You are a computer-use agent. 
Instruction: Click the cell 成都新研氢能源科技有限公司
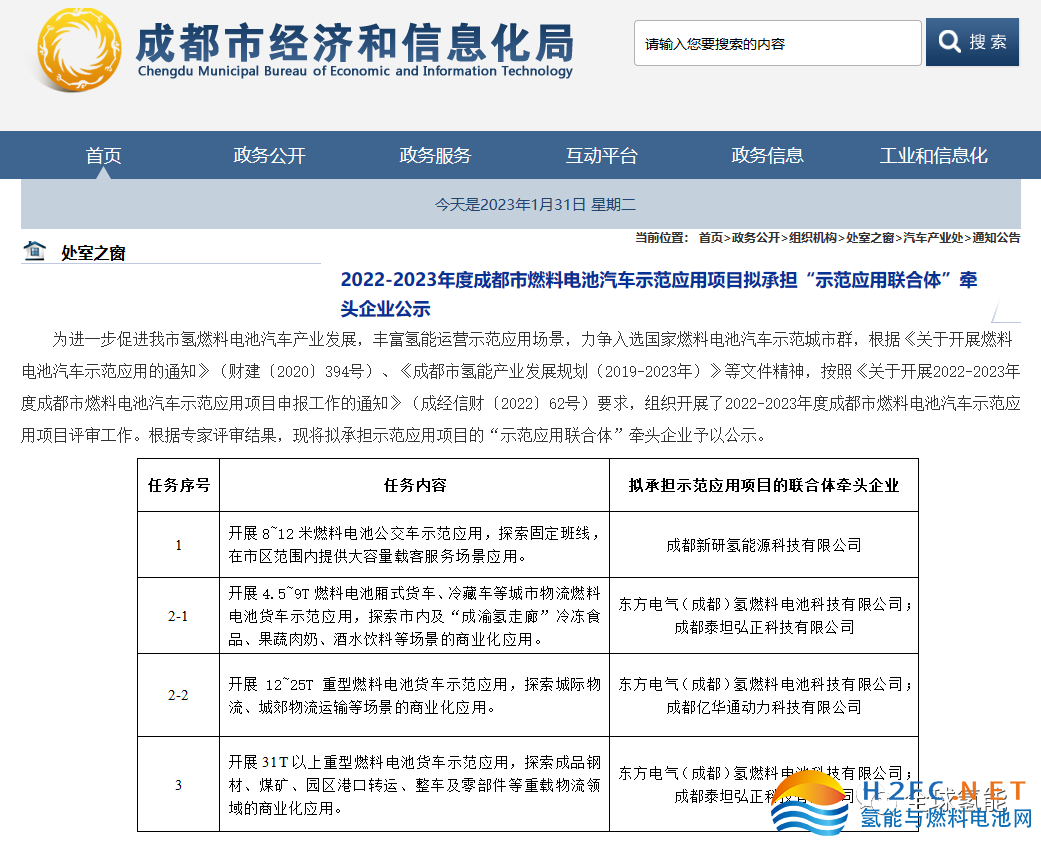[763, 545]
